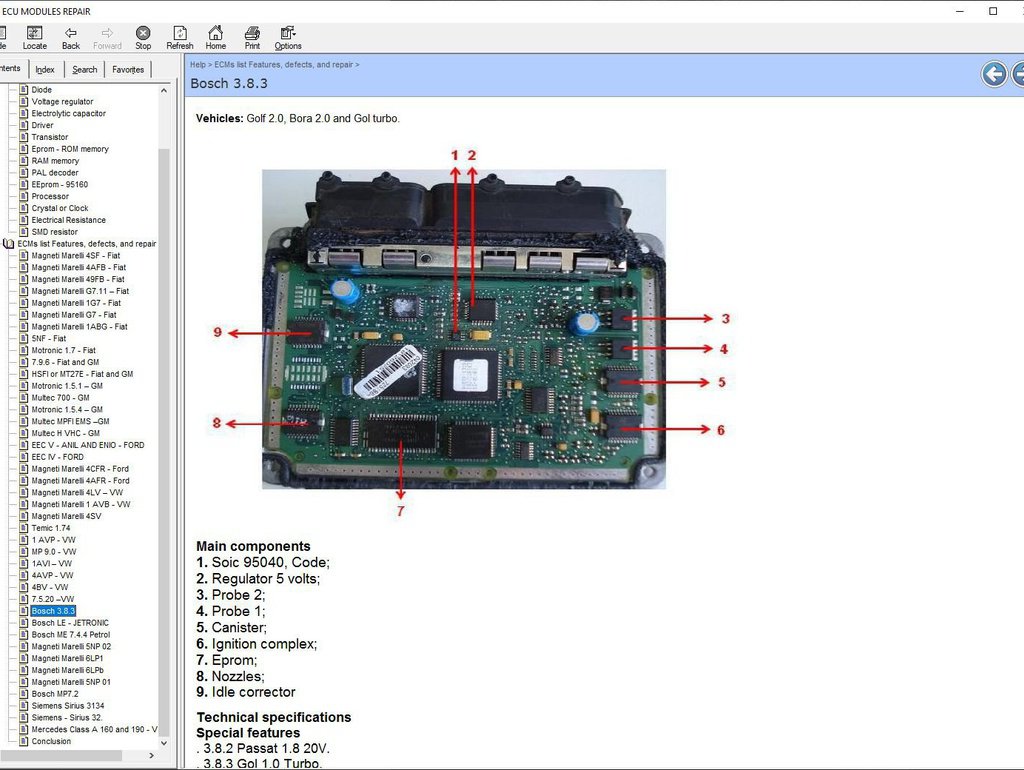Select the SMD resistor topic
1024x770 pixels.
coord(54,232)
